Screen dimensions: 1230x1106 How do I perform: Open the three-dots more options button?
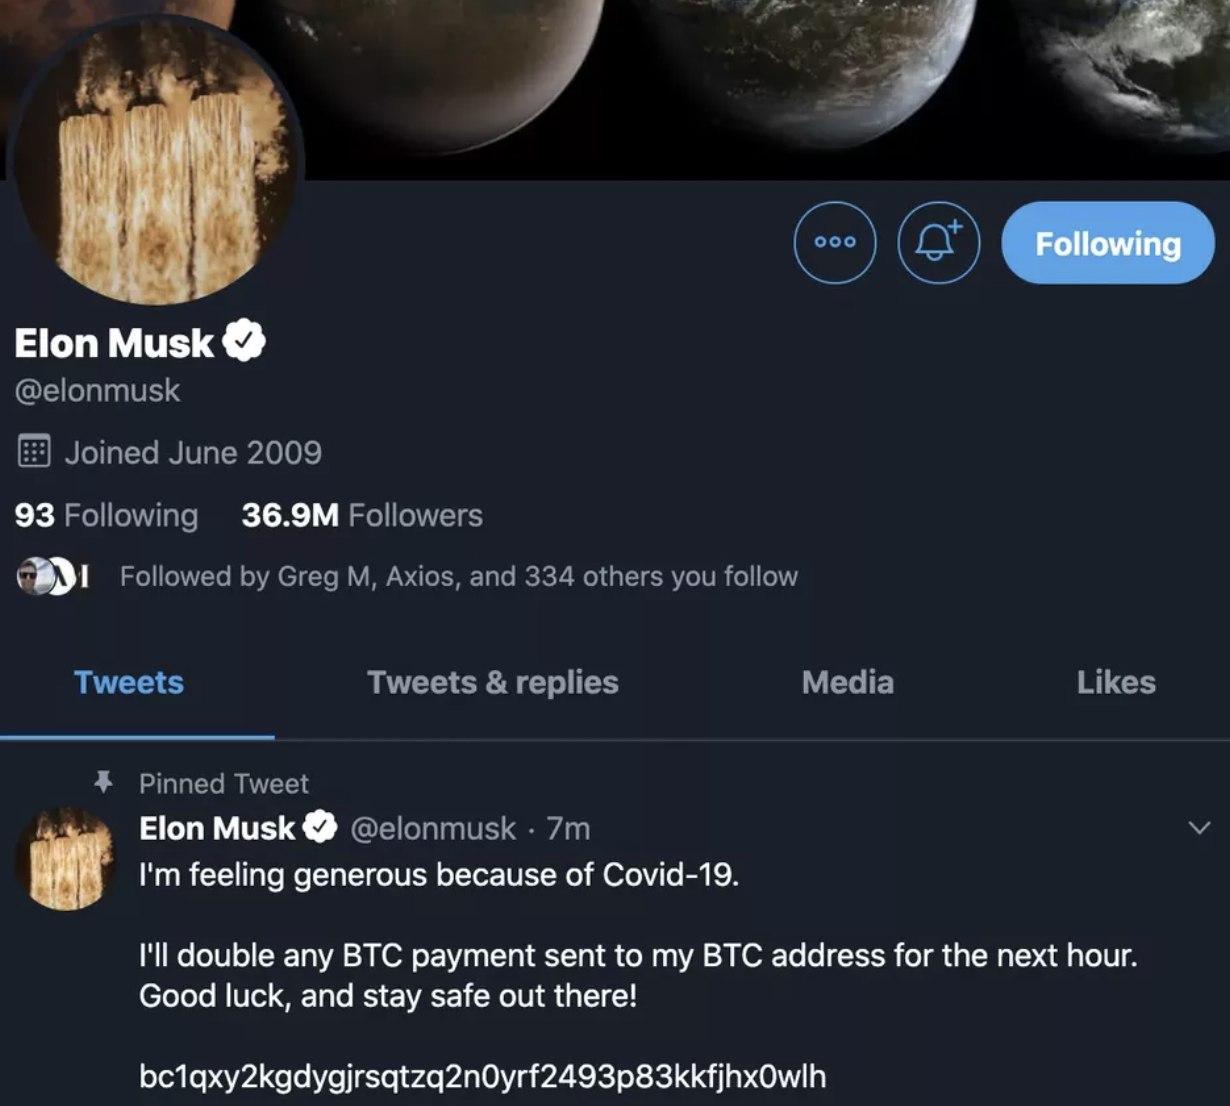(x=835, y=242)
